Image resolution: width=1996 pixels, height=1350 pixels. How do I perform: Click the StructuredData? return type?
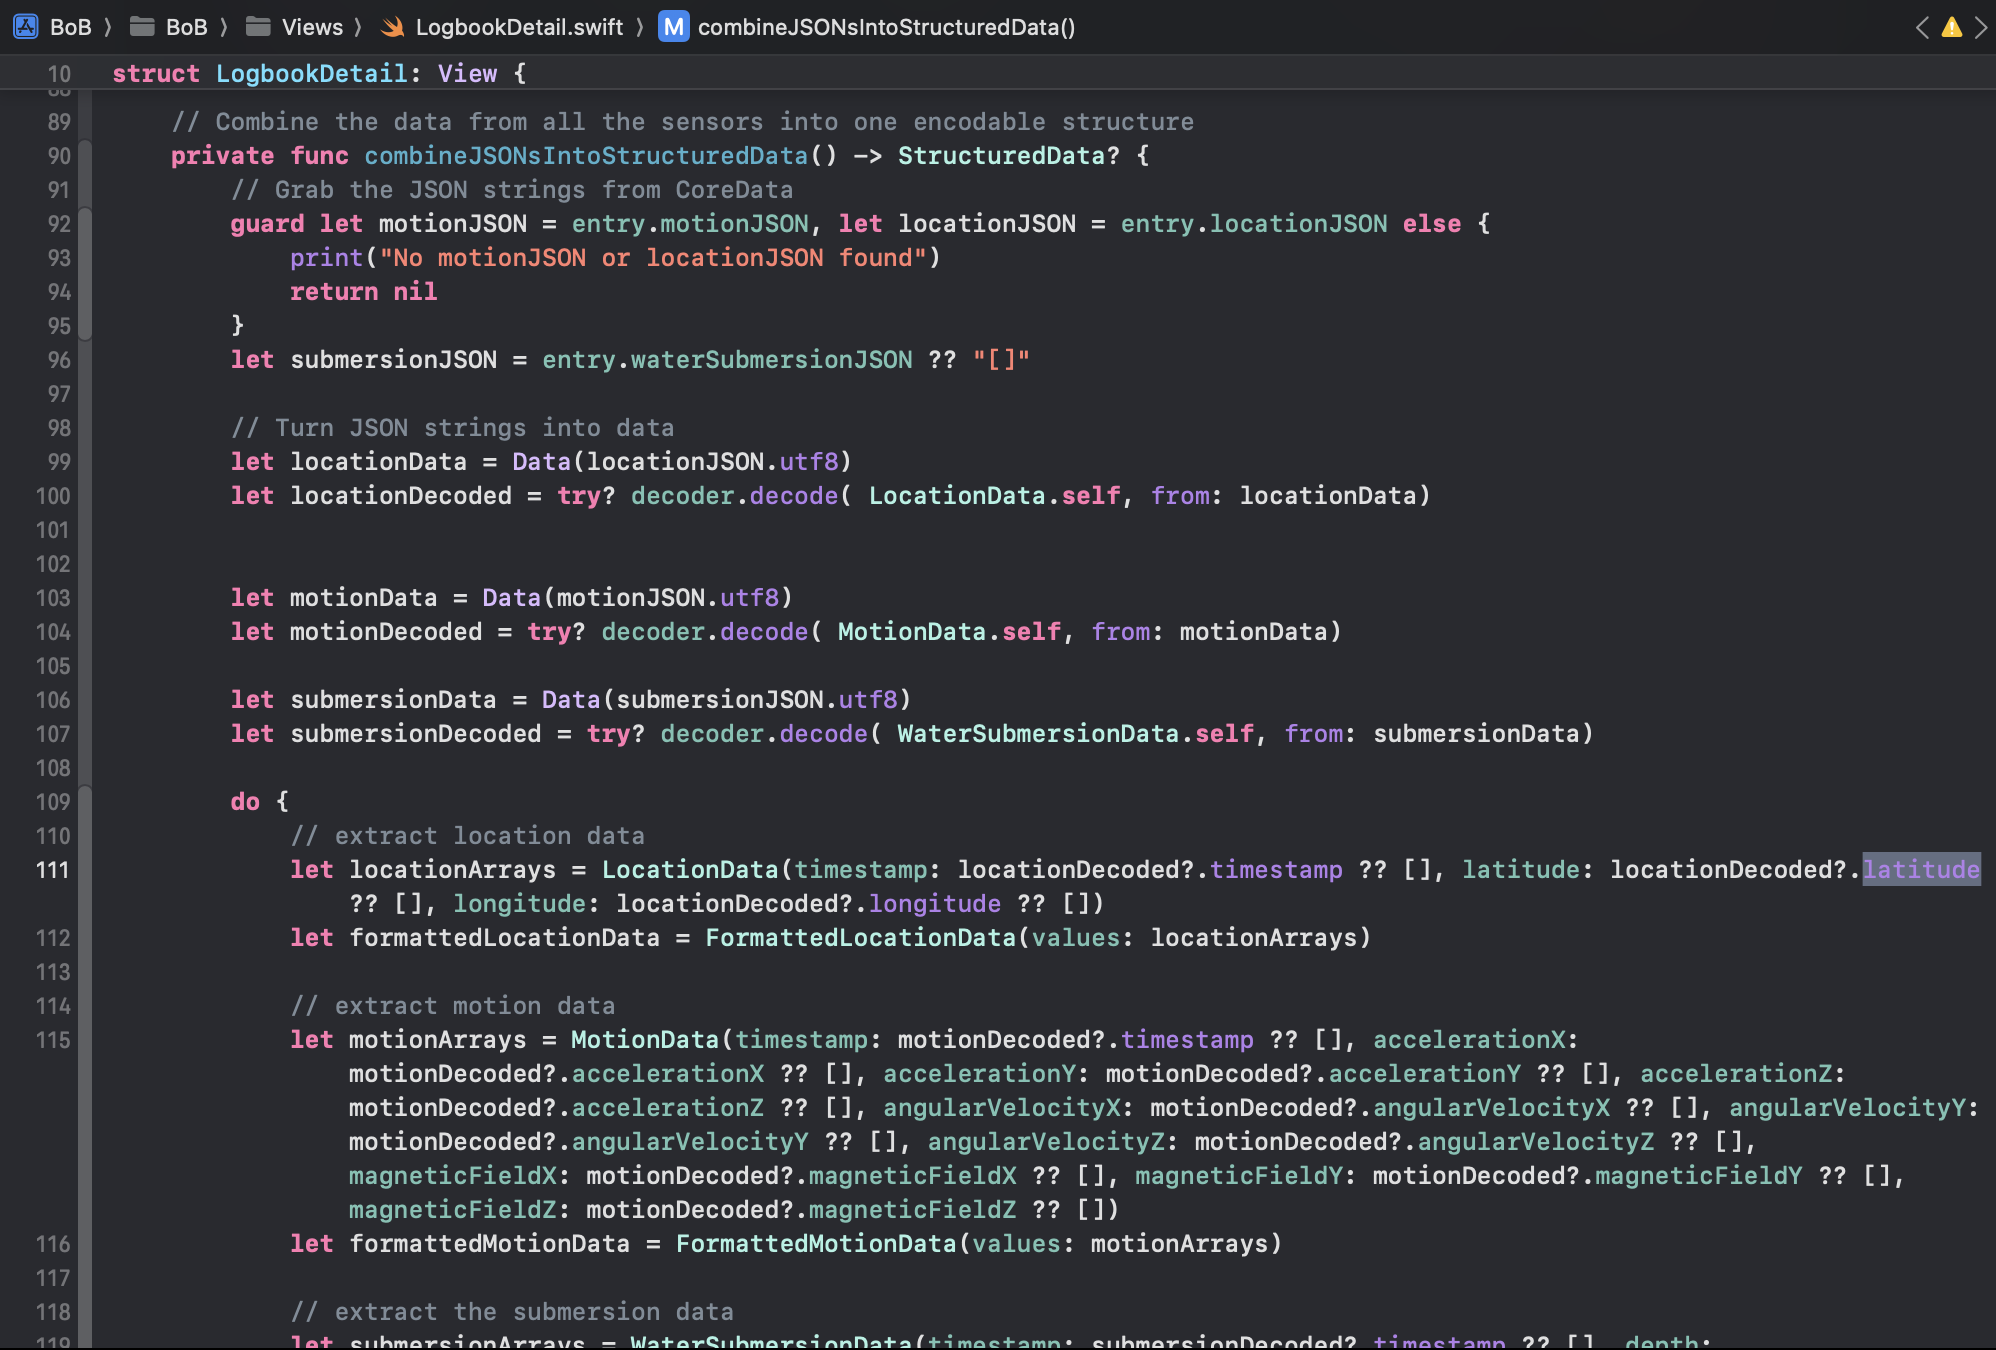pyautogui.click(x=1008, y=156)
